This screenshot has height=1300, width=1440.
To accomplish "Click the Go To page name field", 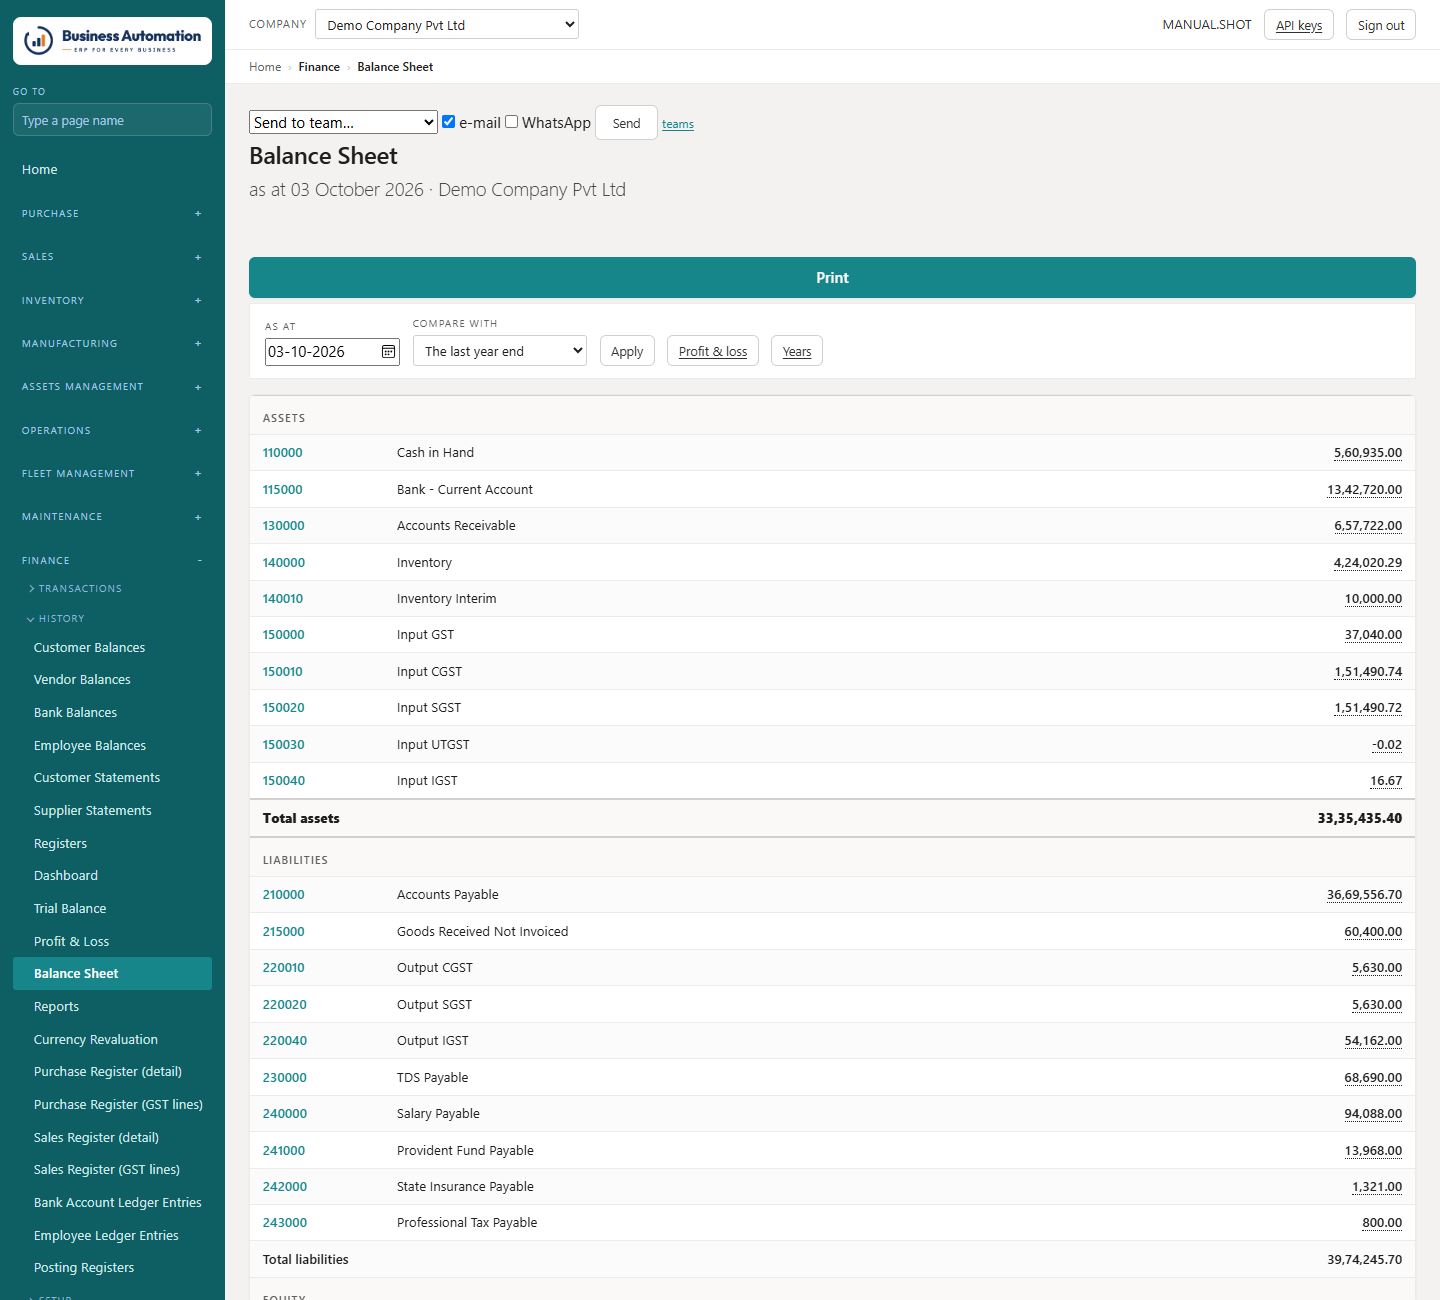I will 112,120.
